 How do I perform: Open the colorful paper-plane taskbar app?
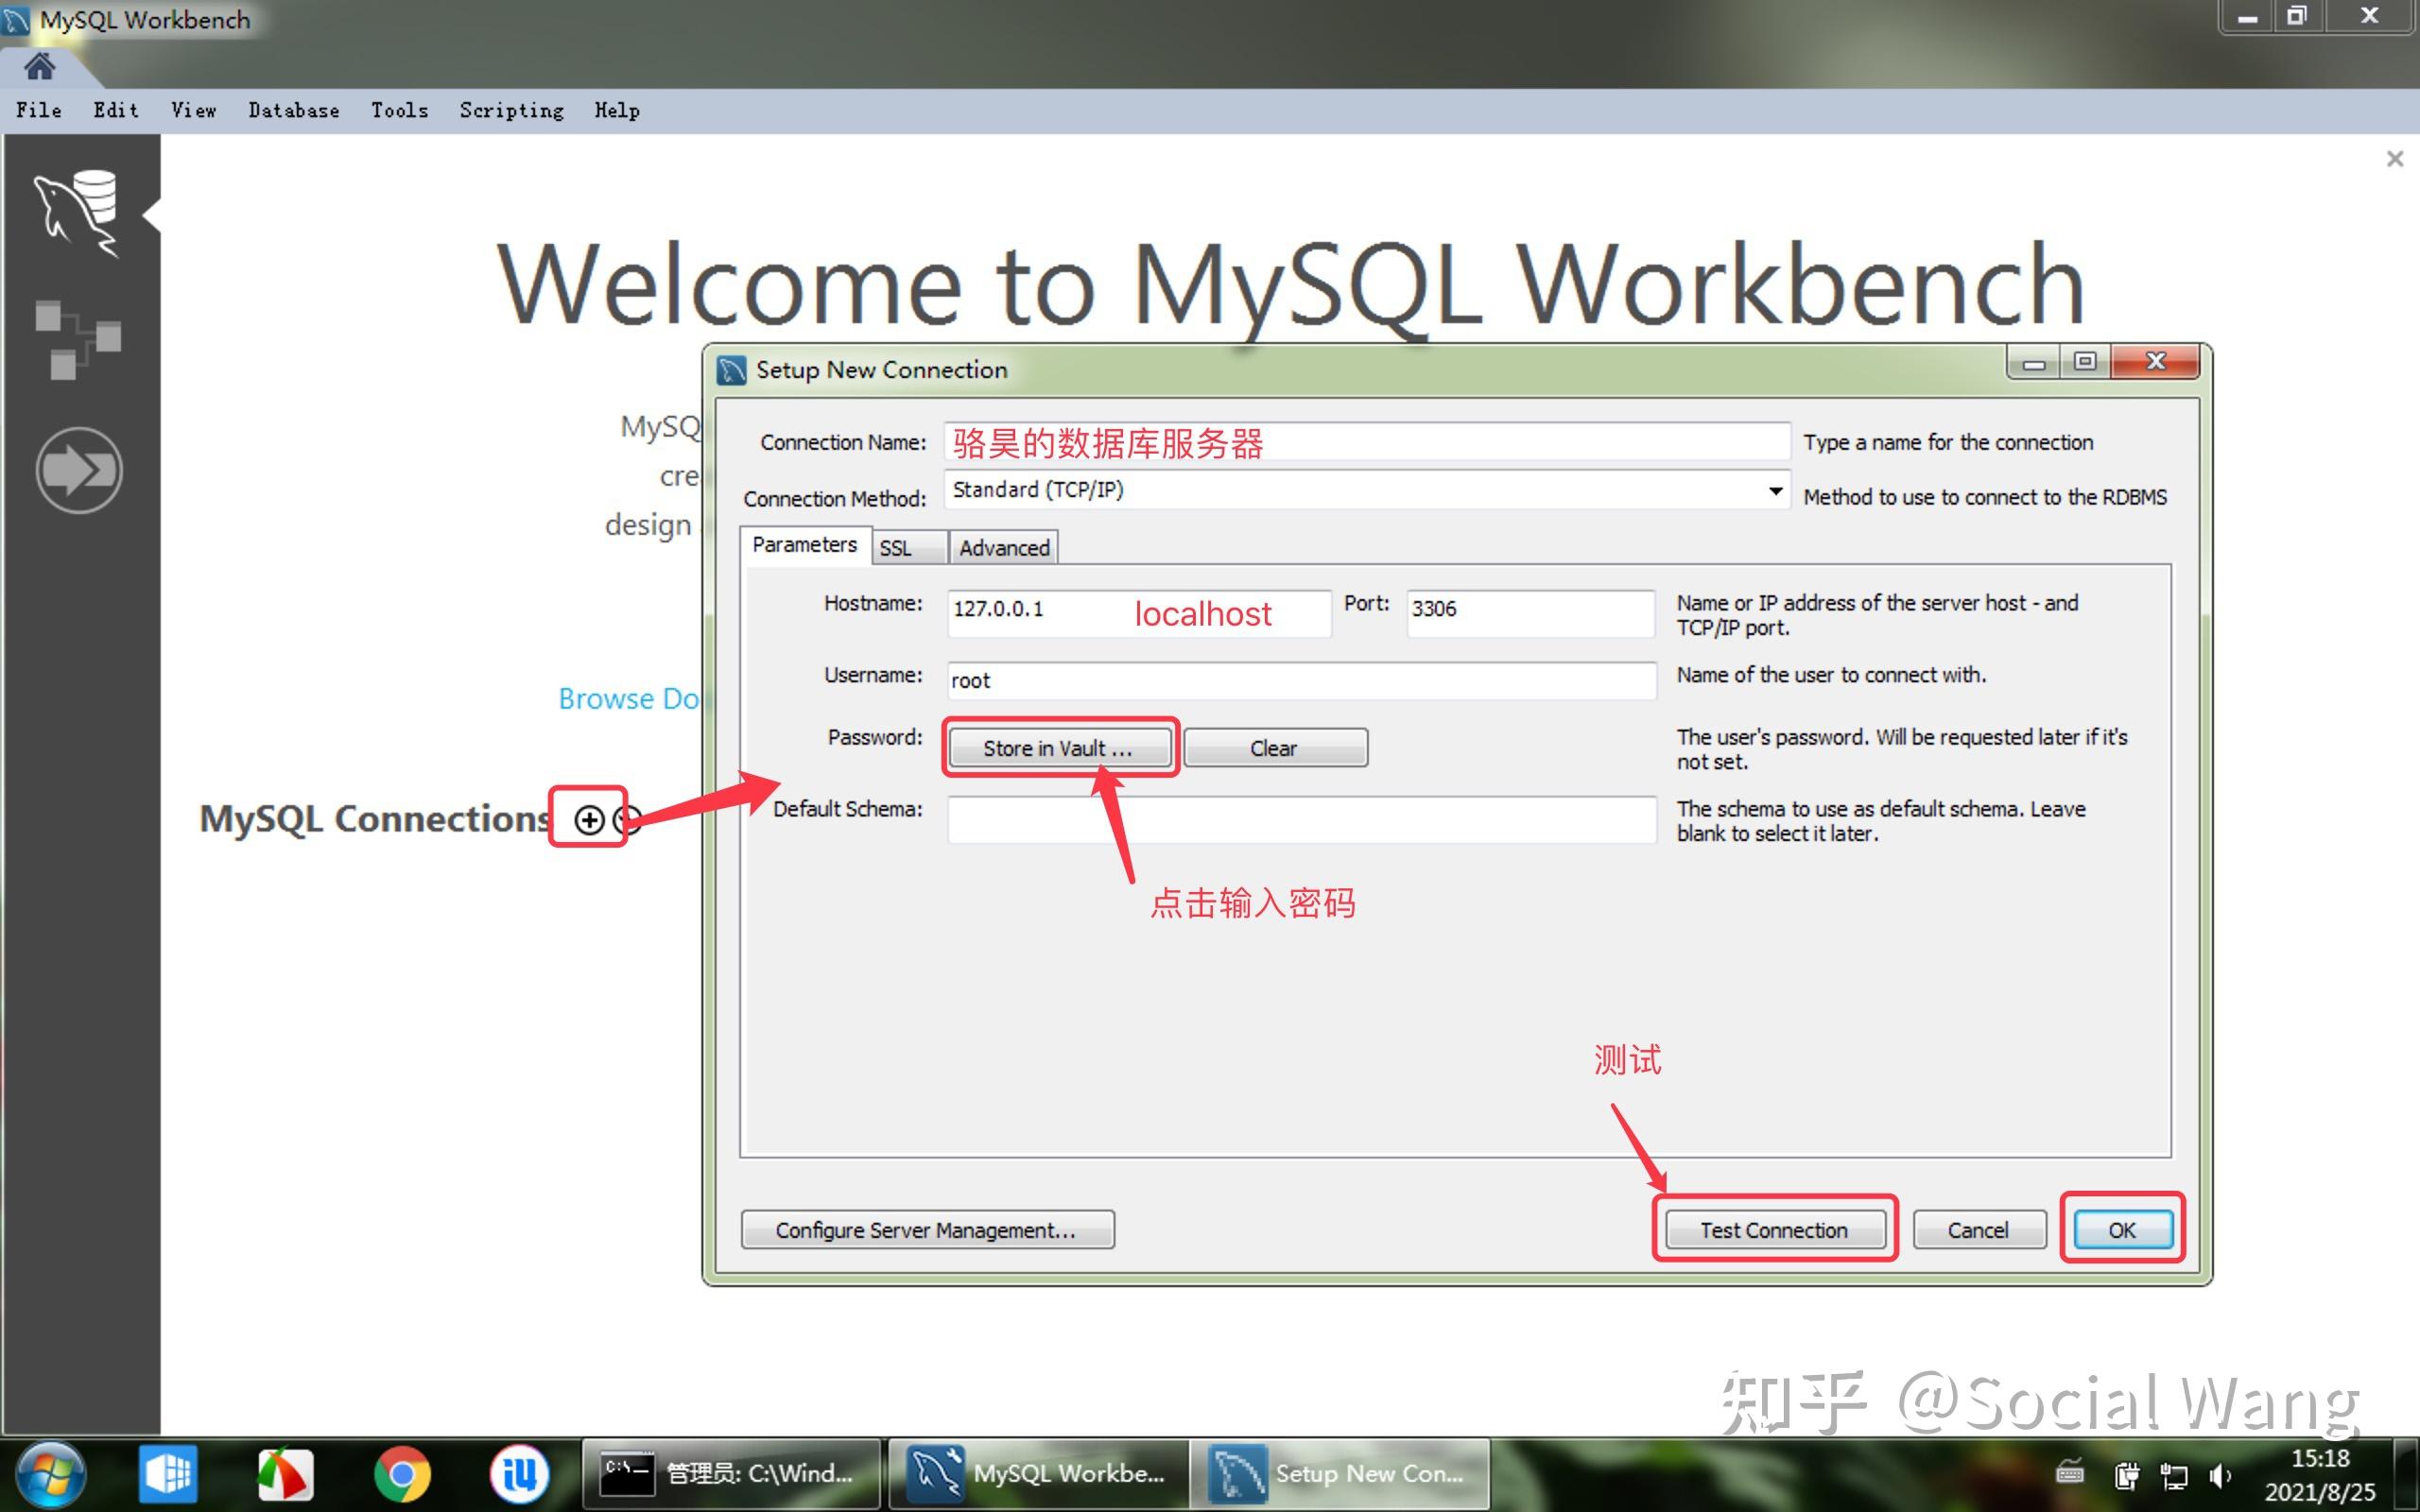coord(285,1474)
